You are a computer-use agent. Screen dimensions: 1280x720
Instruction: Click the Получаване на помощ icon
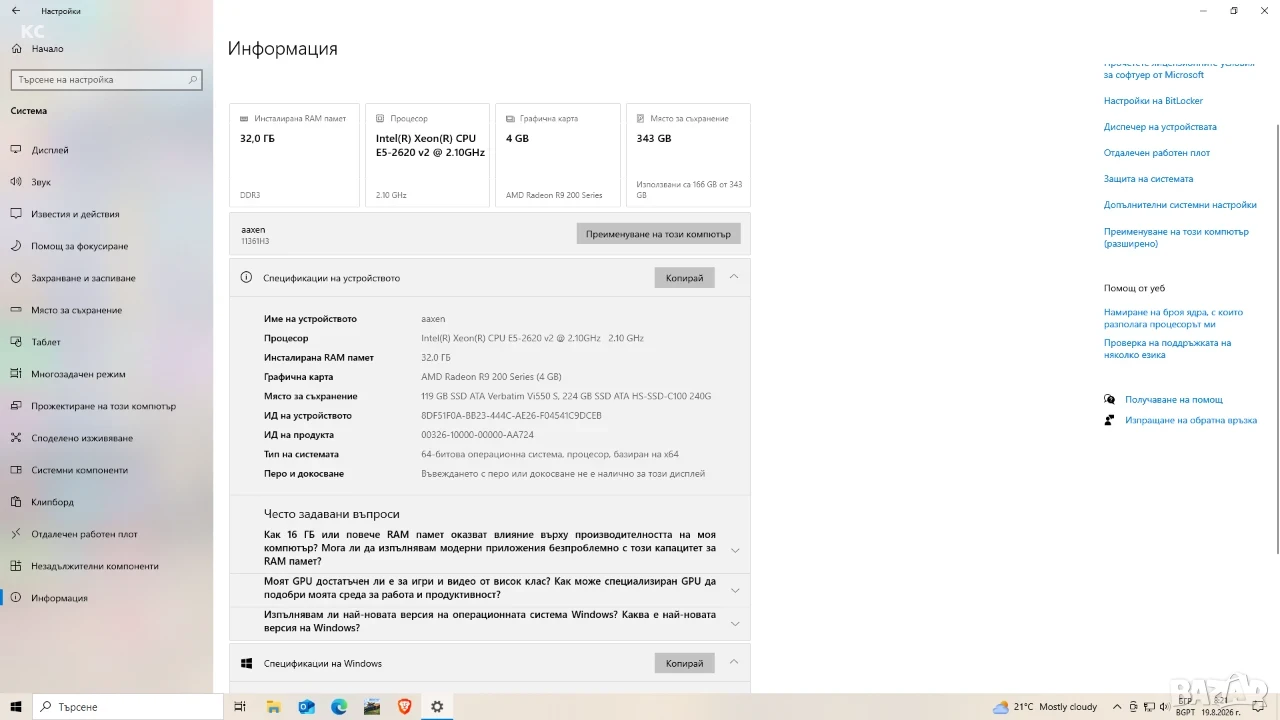[1109, 400]
